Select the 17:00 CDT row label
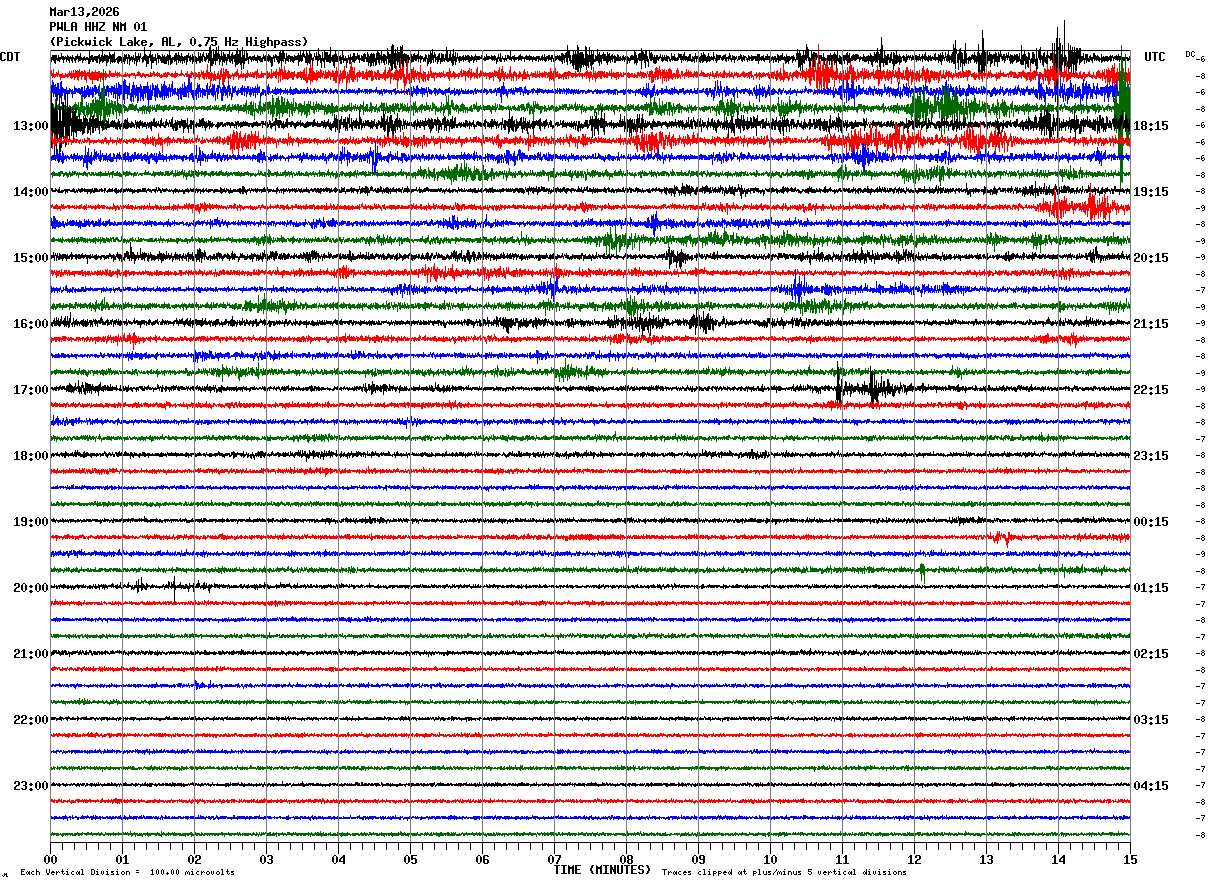 pos(31,390)
